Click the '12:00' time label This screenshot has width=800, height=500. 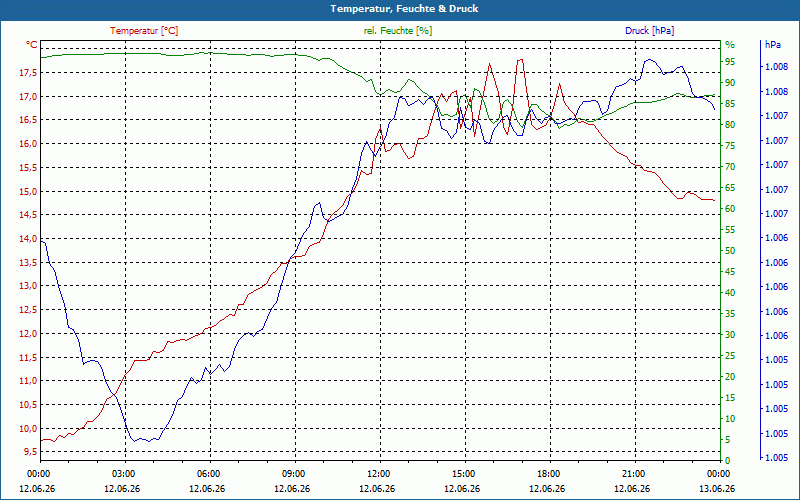click(x=378, y=474)
